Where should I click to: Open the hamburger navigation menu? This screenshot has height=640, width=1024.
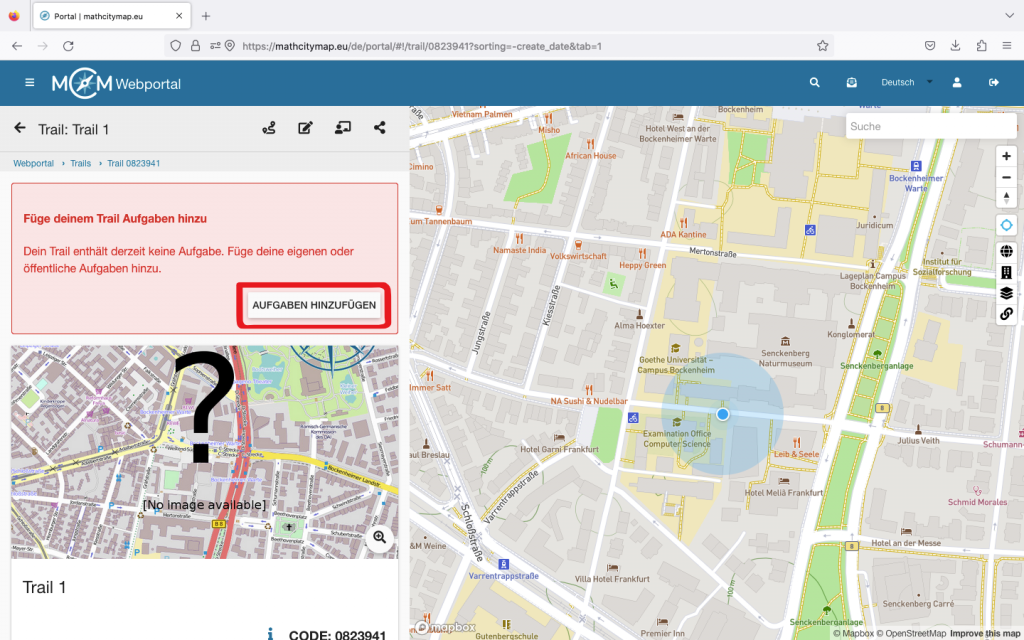(x=30, y=83)
